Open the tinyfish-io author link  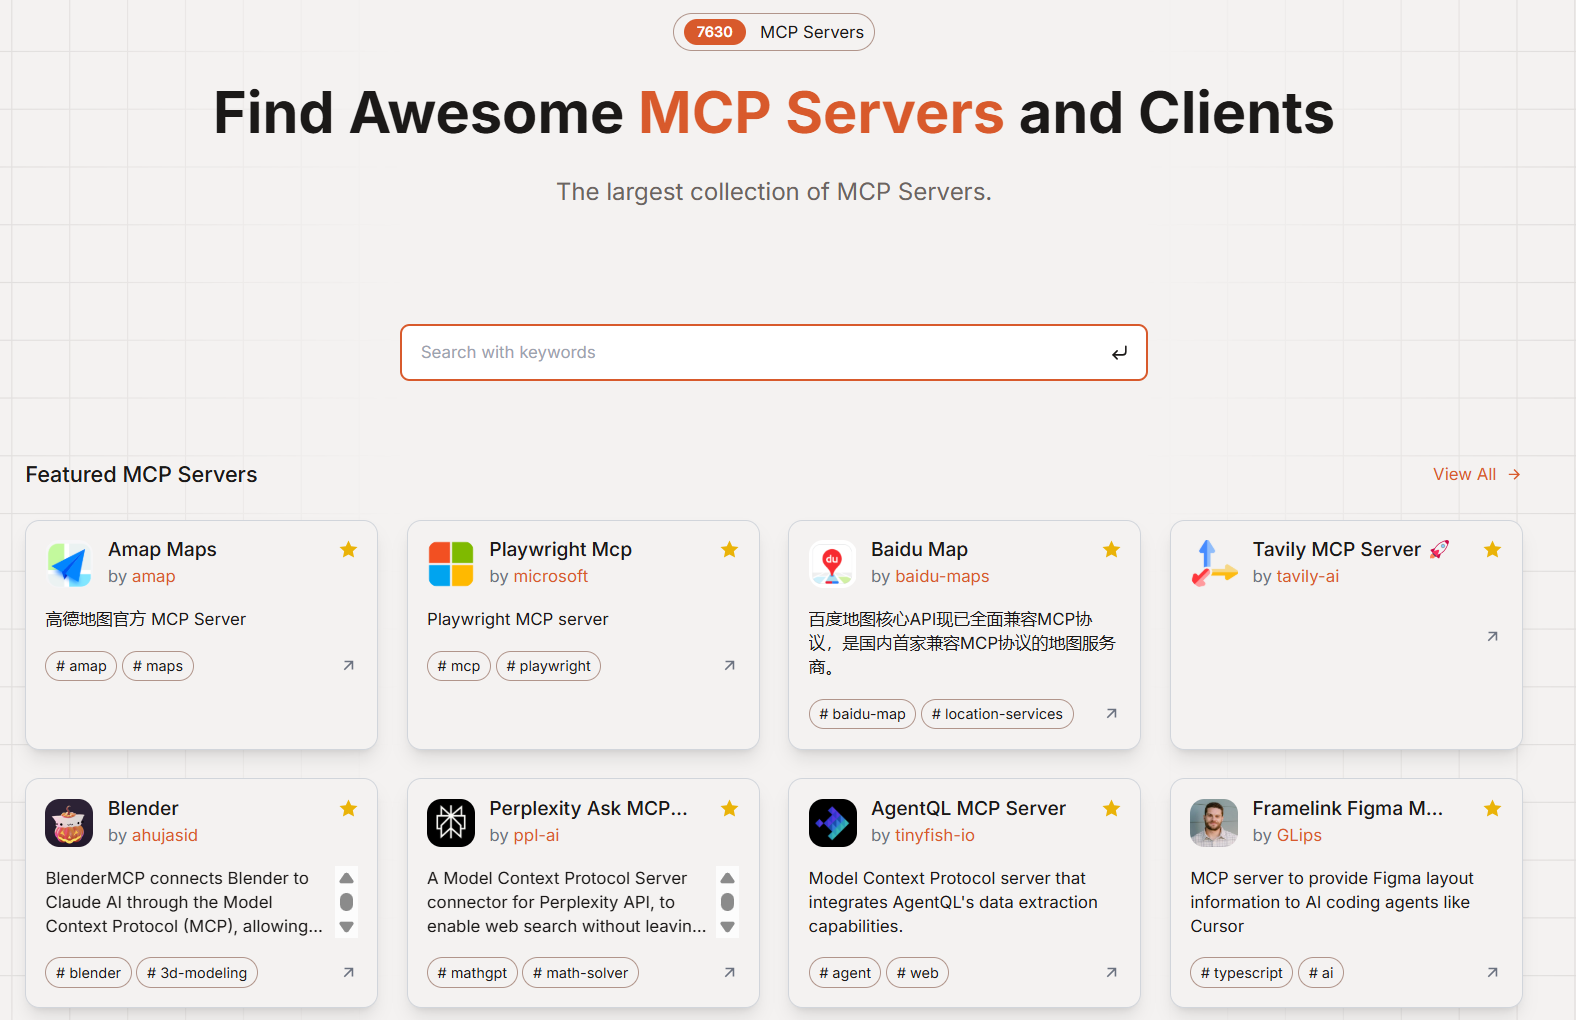click(935, 835)
